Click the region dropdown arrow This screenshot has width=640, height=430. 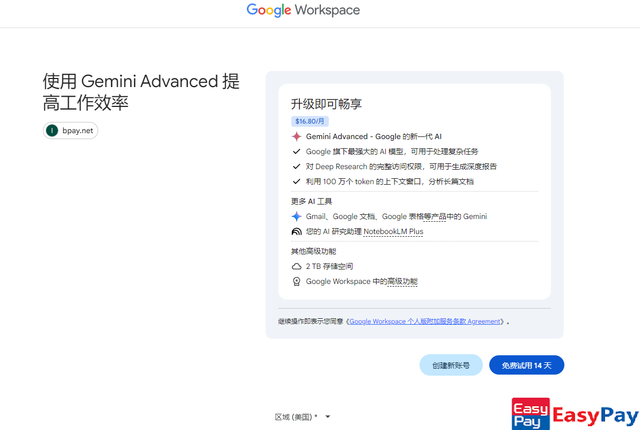click(327, 417)
